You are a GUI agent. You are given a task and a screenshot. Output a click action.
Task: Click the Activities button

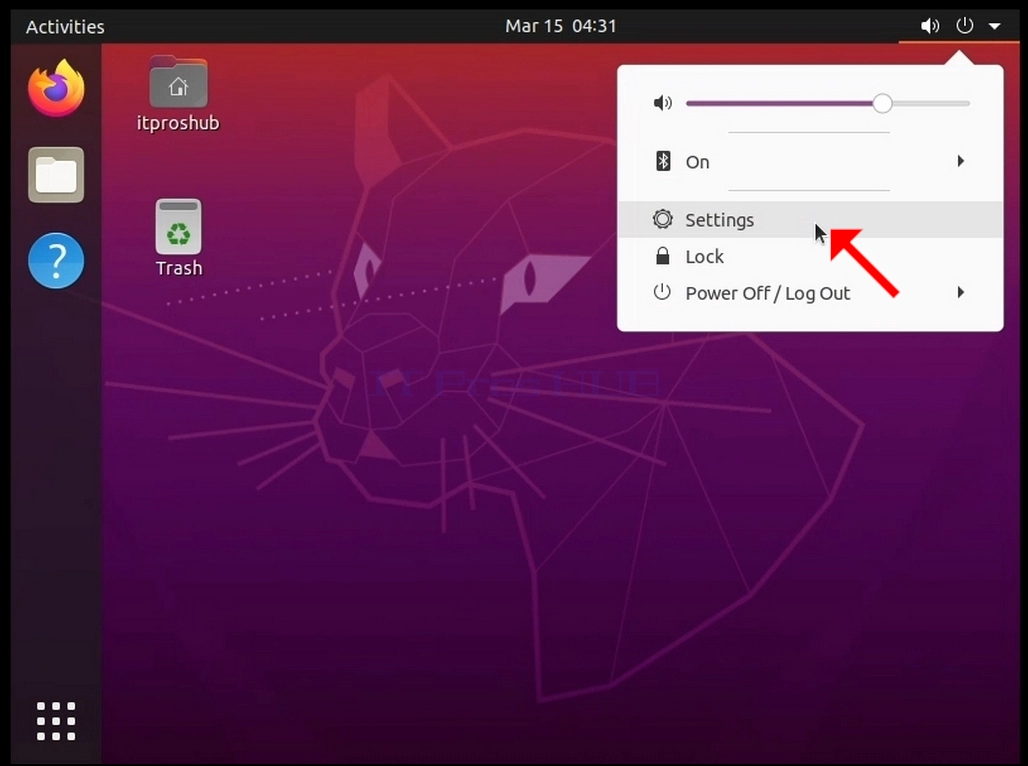click(x=65, y=27)
